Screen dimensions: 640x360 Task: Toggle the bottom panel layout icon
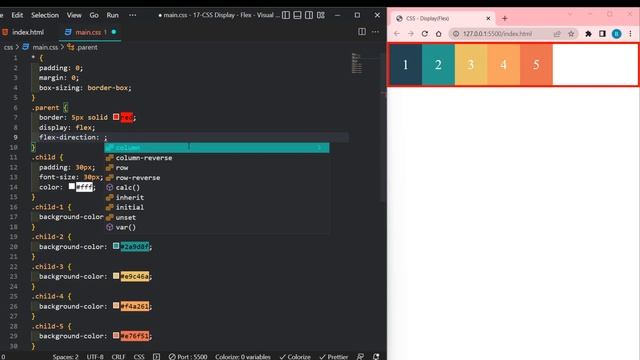pyautogui.click(x=298, y=15)
